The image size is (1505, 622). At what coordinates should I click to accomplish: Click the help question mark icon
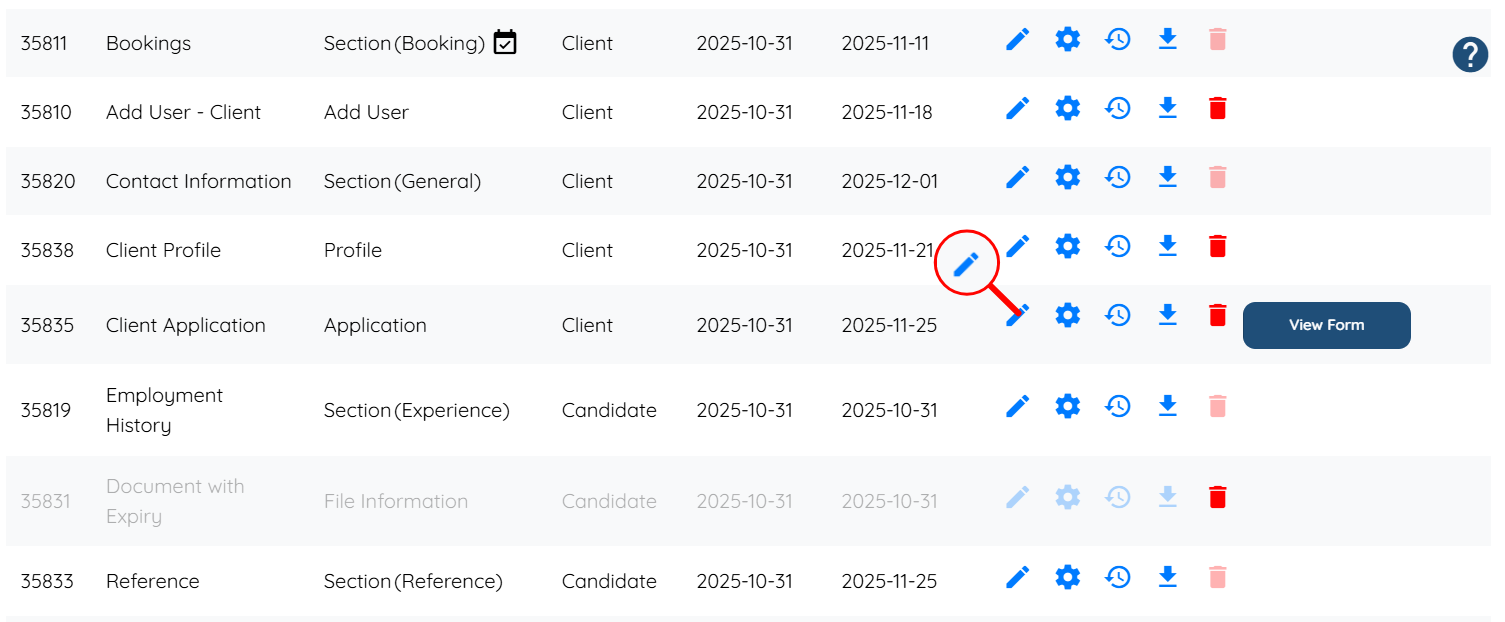(x=1469, y=54)
